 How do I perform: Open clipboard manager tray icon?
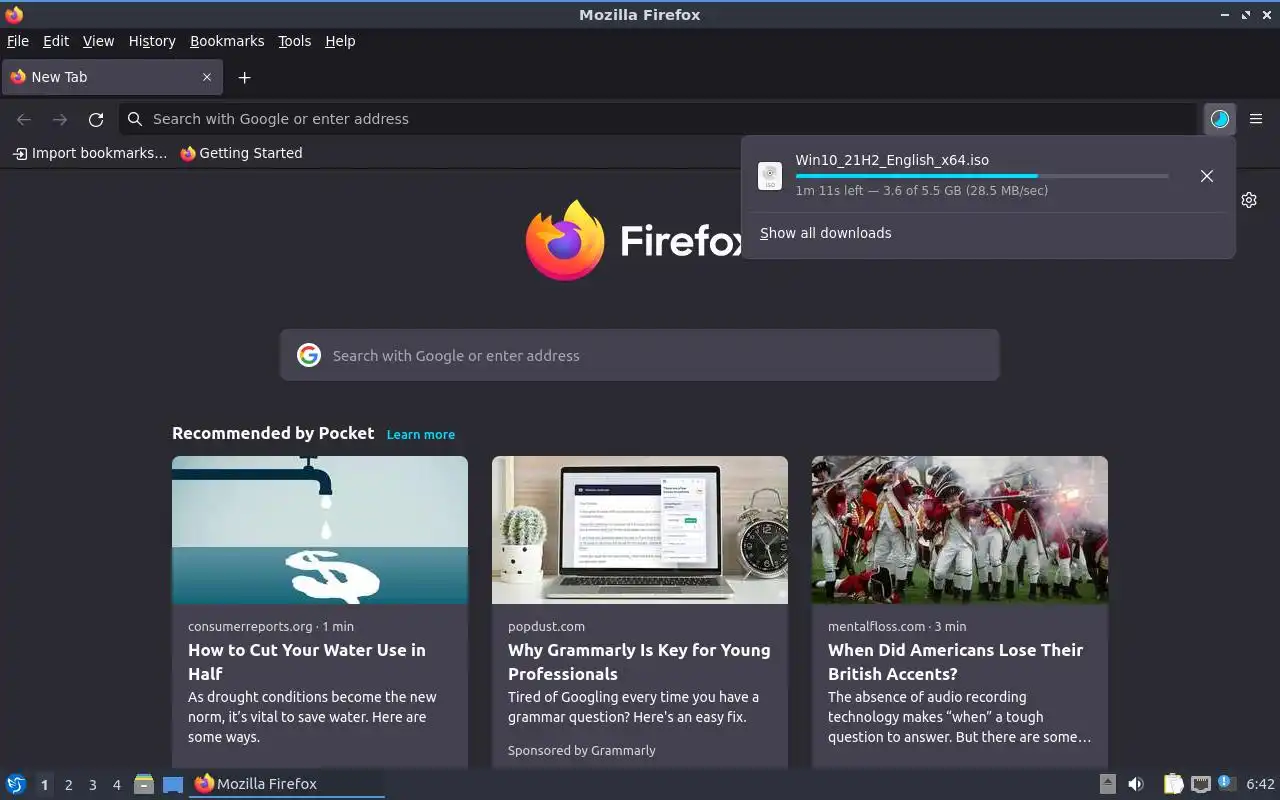pyautogui.click(x=1173, y=784)
